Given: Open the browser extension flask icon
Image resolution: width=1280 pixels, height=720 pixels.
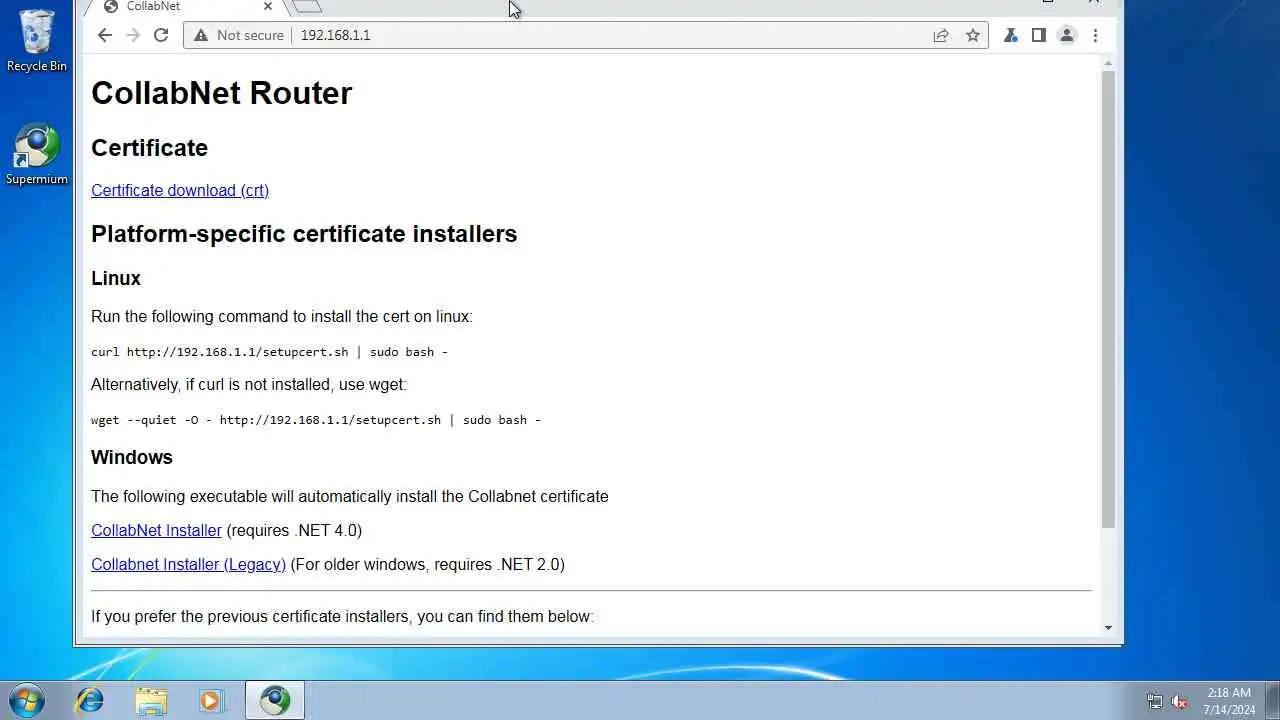Looking at the screenshot, I should coord(1011,35).
